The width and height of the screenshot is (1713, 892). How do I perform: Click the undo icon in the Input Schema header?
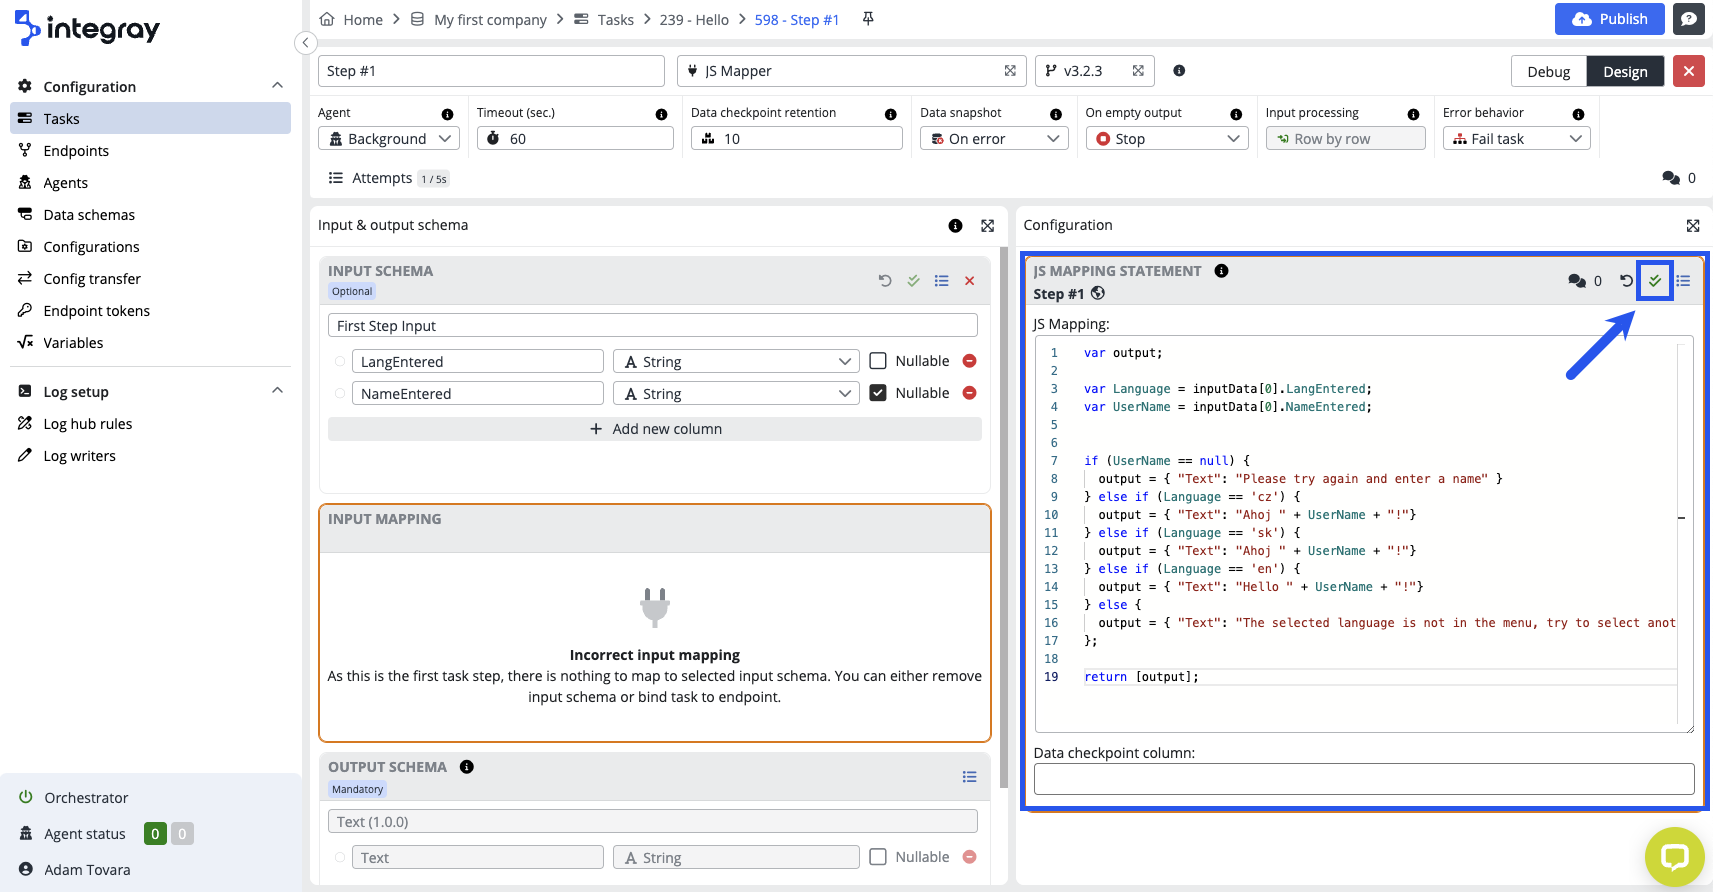[x=885, y=281]
